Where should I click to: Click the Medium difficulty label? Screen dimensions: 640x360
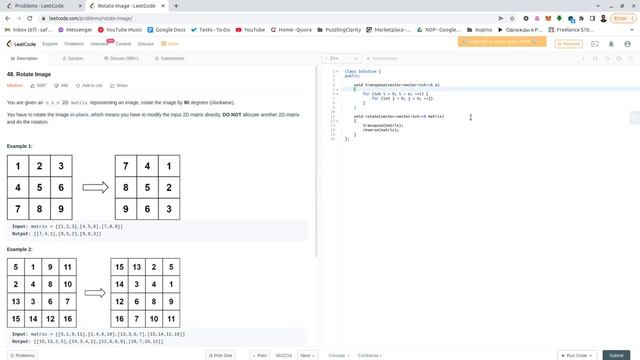pyautogui.click(x=15, y=86)
